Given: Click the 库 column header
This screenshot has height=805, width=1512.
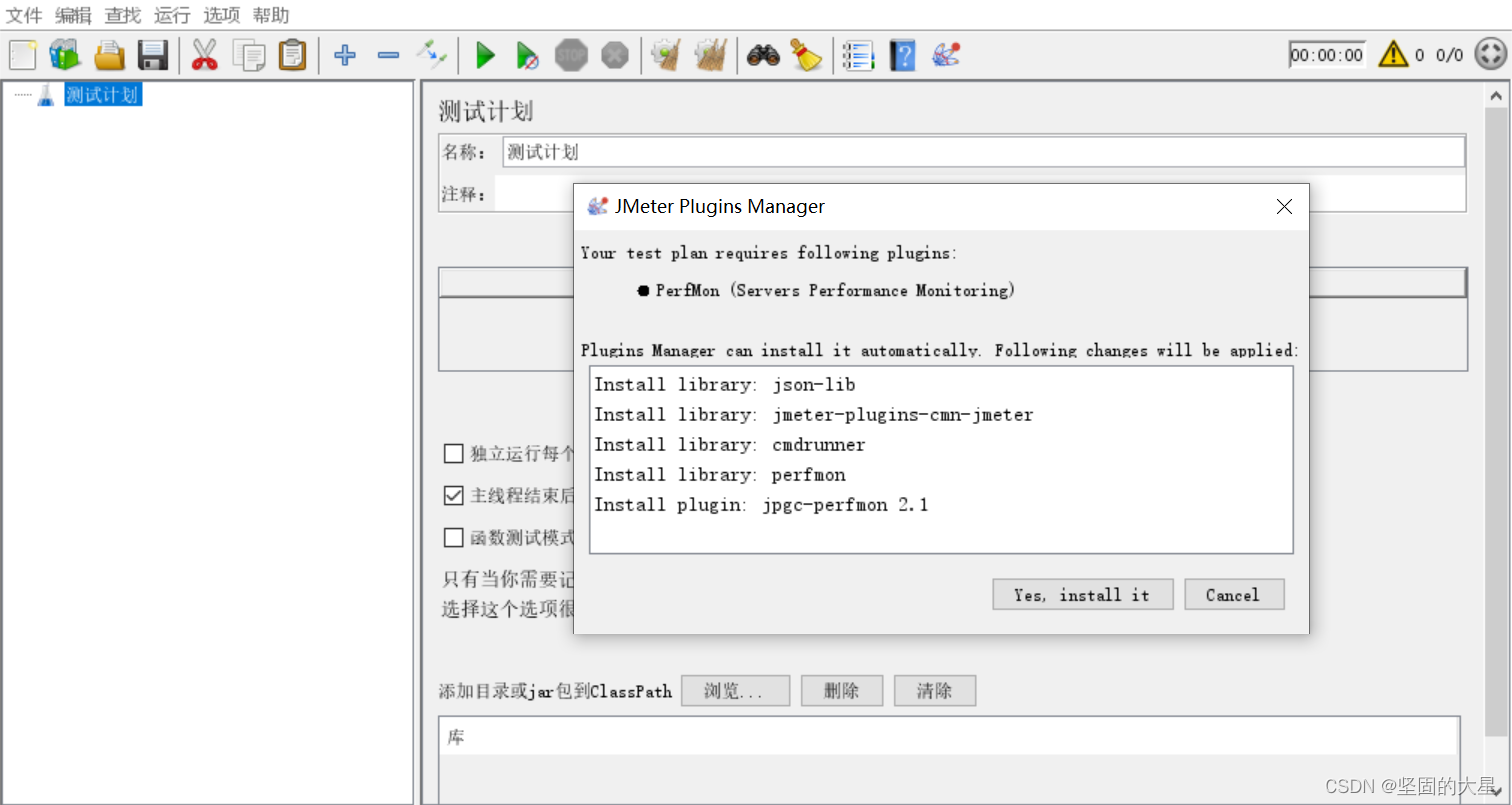Looking at the screenshot, I should pyautogui.click(x=949, y=738).
